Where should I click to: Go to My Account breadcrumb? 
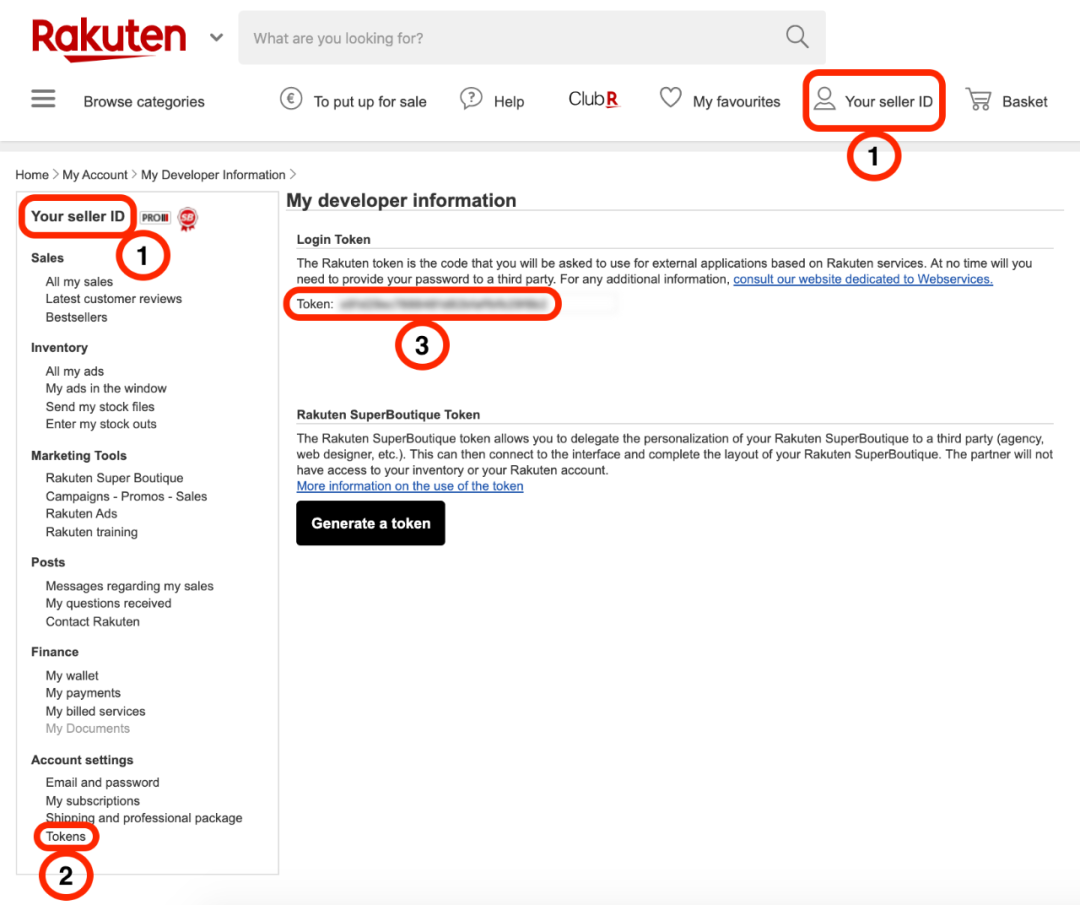[95, 175]
